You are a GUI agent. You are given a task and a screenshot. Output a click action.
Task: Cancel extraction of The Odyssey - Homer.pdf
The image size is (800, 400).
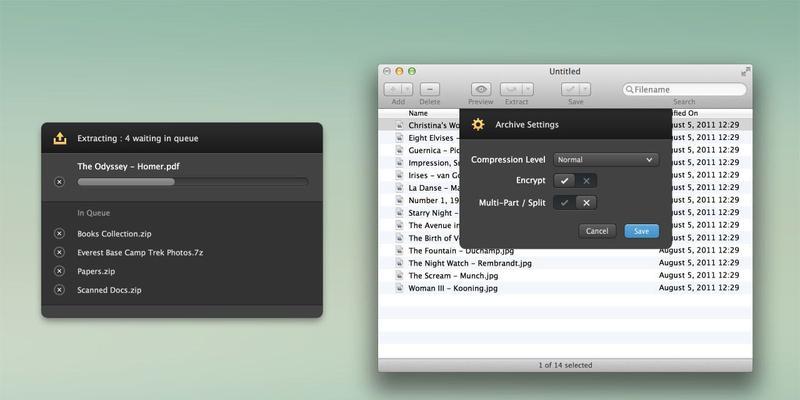pos(58,182)
